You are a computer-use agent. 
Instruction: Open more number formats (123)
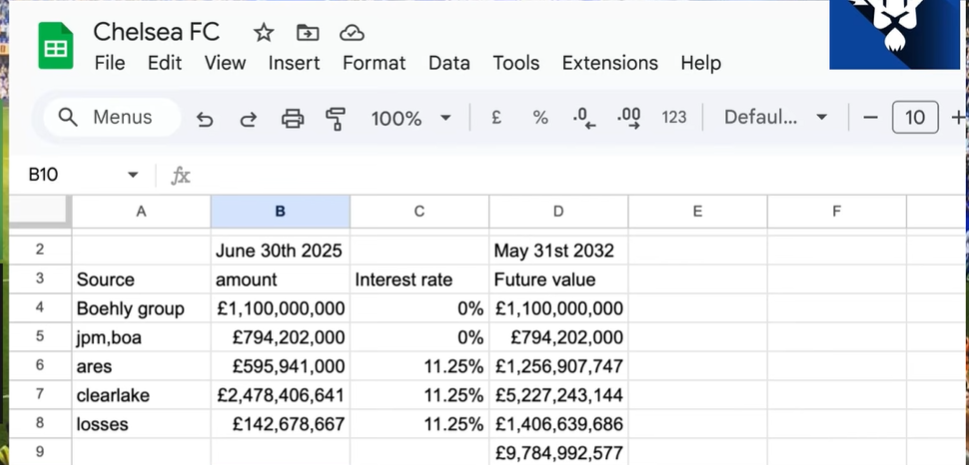[674, 117]
